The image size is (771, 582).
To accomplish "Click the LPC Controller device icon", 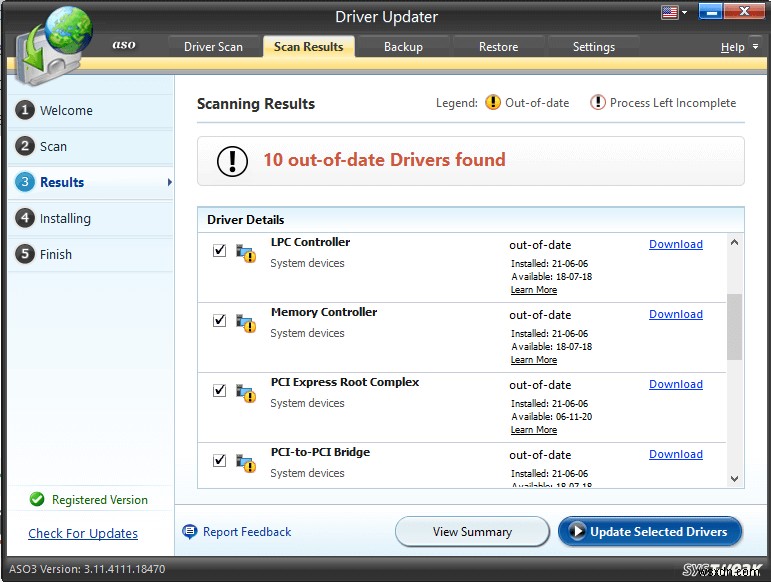I will [245, 253].
